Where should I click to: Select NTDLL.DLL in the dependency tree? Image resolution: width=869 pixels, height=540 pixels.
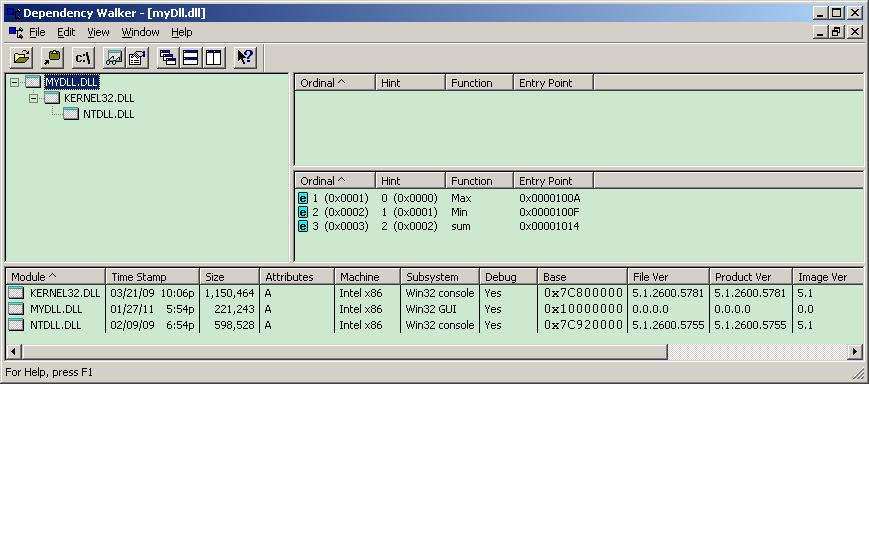click(108, 114)
